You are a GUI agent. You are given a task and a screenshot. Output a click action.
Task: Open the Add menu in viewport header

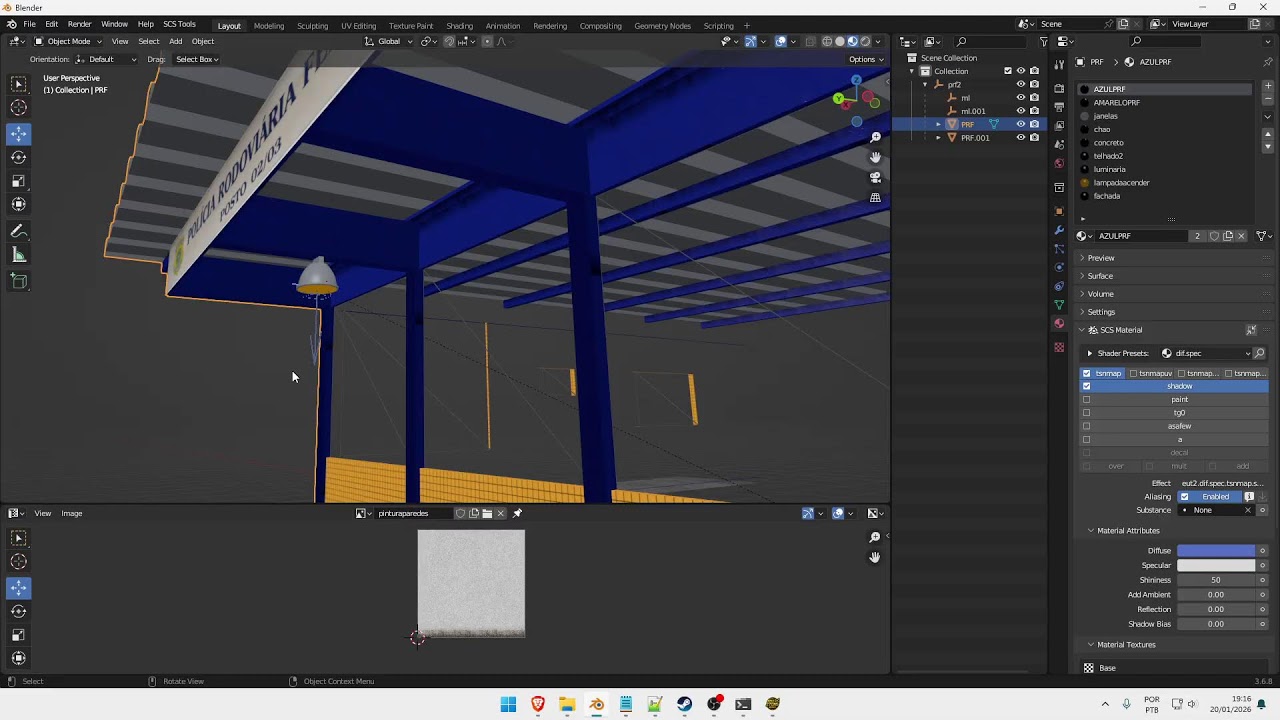[175, 41]
